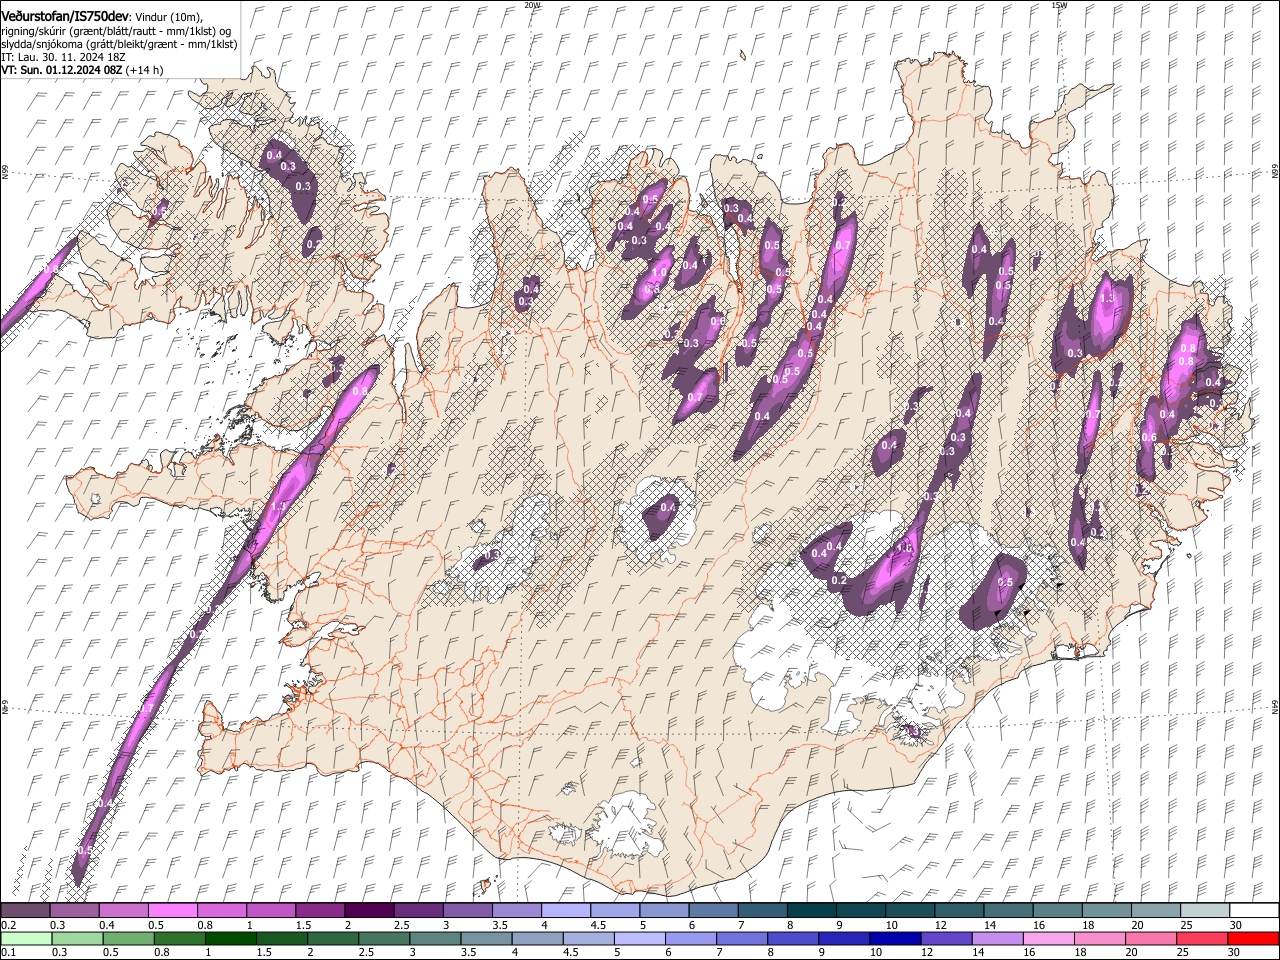Viewport: 1280px width, 960px height.
Task: Select the "slydda/snjókoma" description line
Action: point(119,44)
